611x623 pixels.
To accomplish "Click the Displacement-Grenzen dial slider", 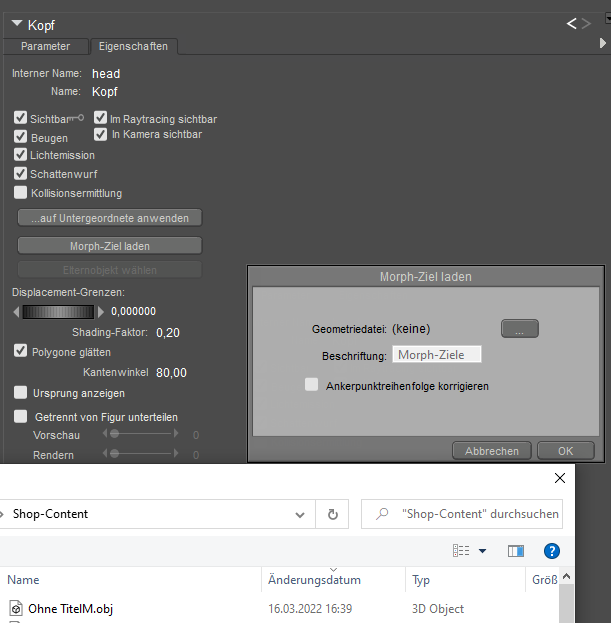I will (x=58, y=312).
